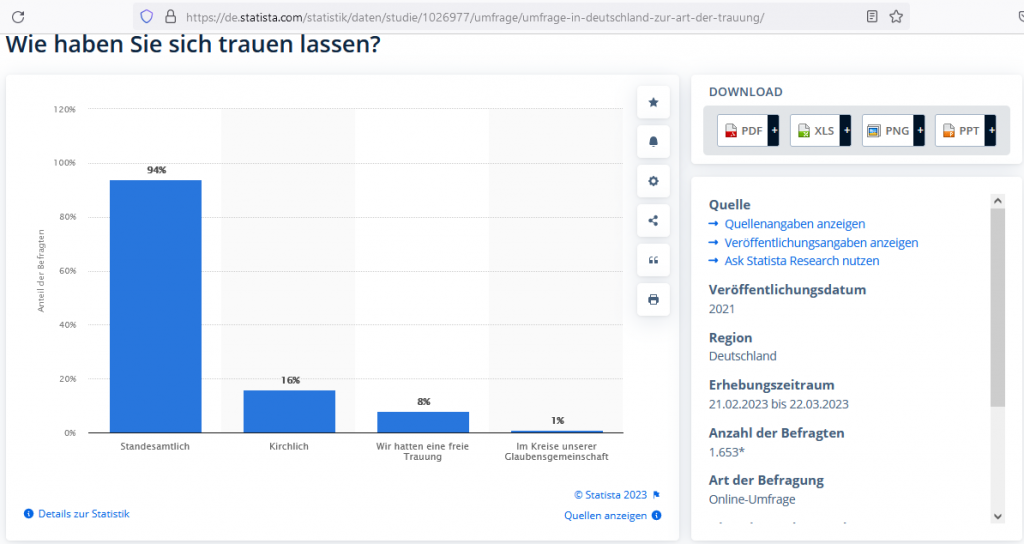
Task: Click the star favorite icon
Action: tap(653, 102)
